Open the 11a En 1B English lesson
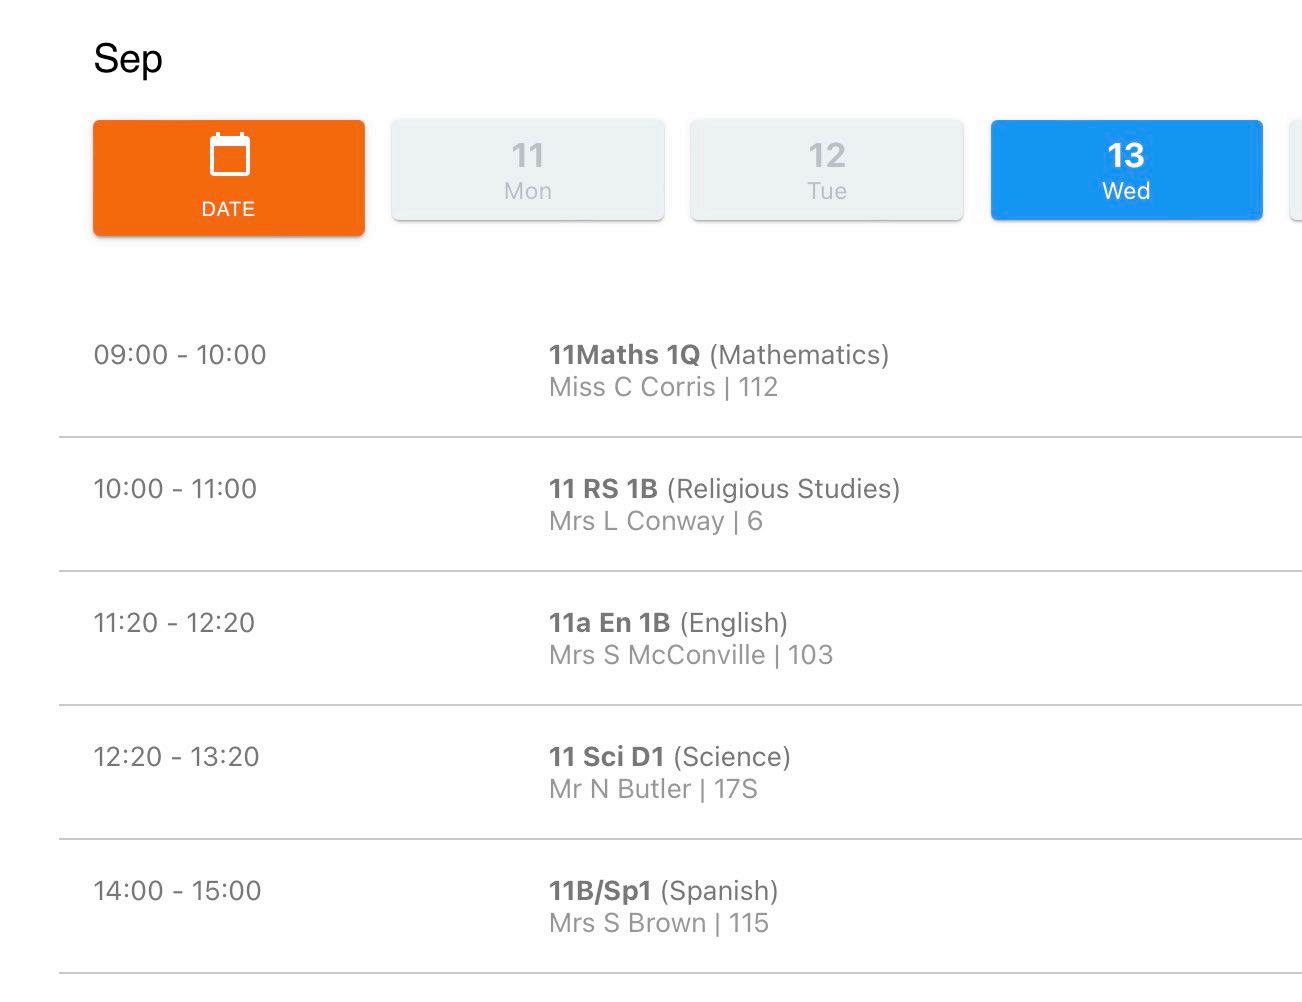 [668, 623]
